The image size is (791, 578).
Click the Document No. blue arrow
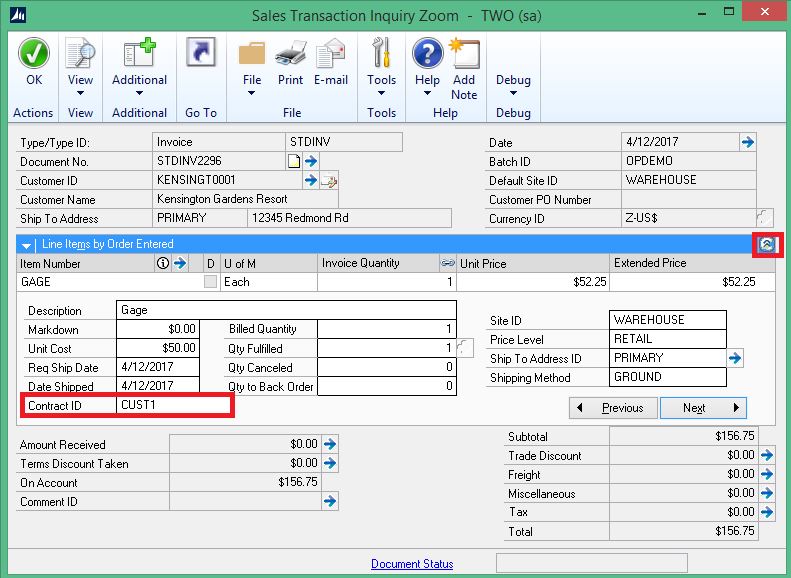coord(311,161)
